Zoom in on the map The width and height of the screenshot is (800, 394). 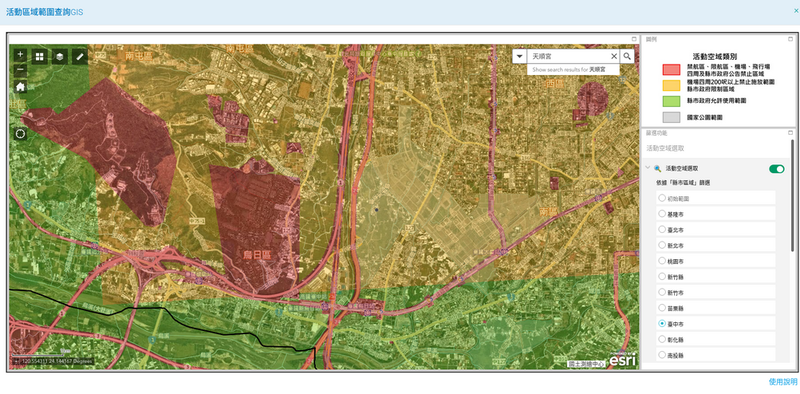20,54
